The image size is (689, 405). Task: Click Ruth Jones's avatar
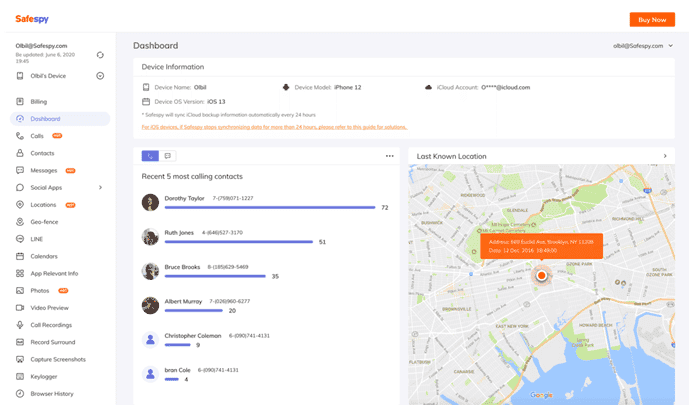click(x=150, y=237)
